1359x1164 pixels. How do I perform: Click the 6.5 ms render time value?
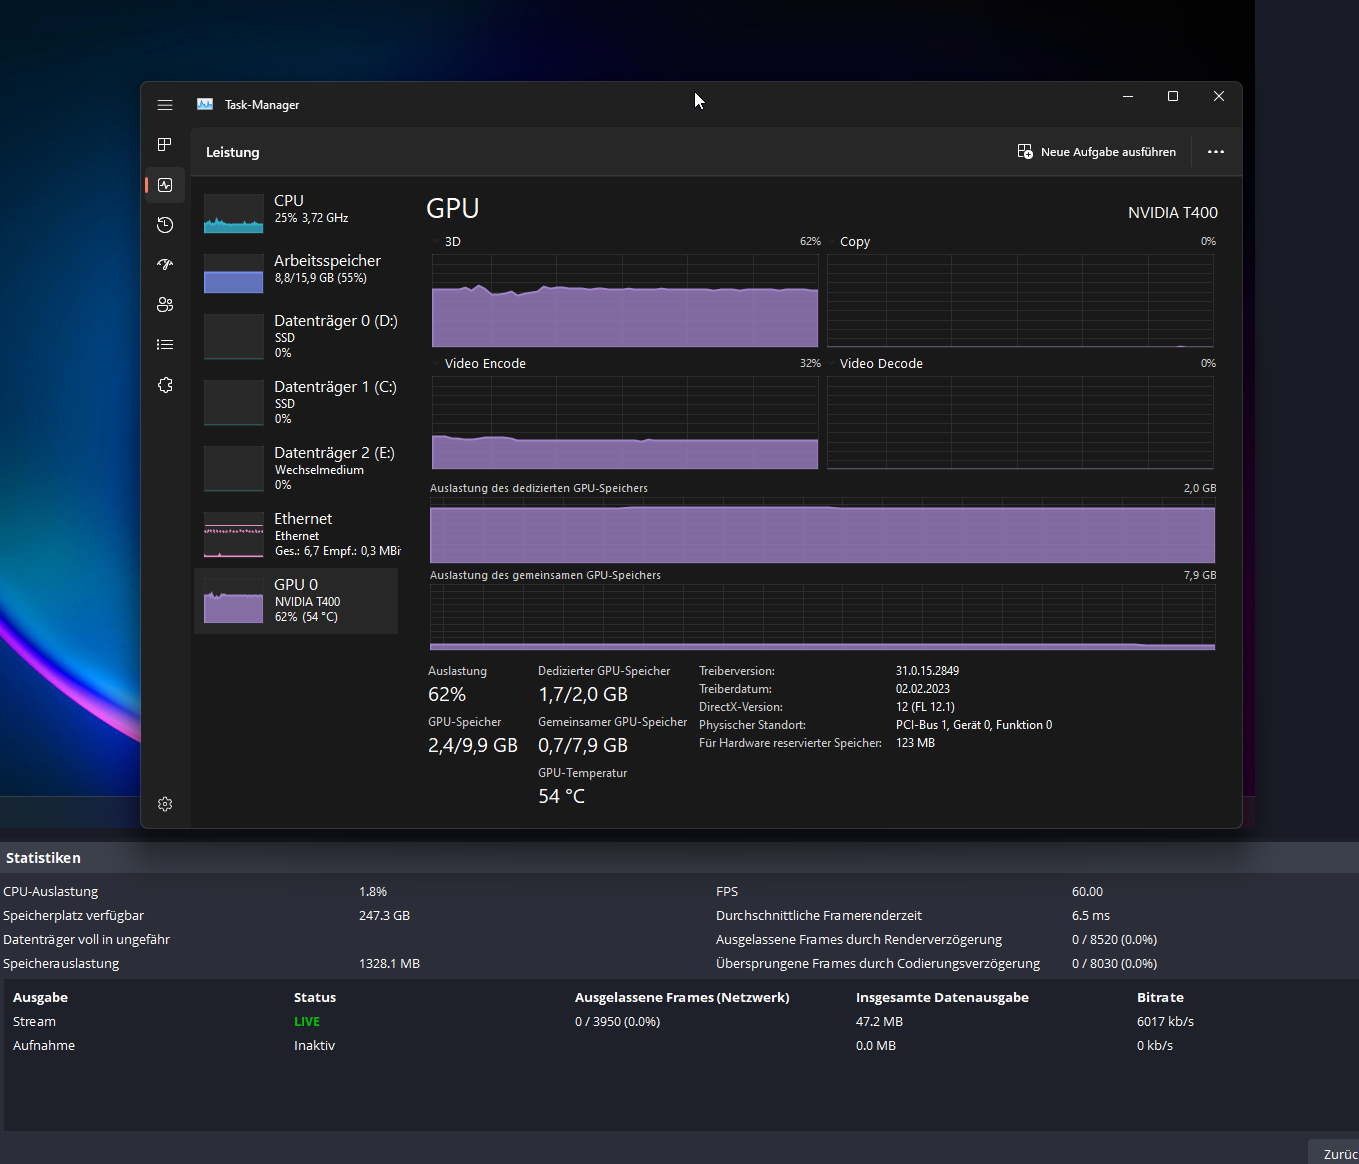[1091, 916]
